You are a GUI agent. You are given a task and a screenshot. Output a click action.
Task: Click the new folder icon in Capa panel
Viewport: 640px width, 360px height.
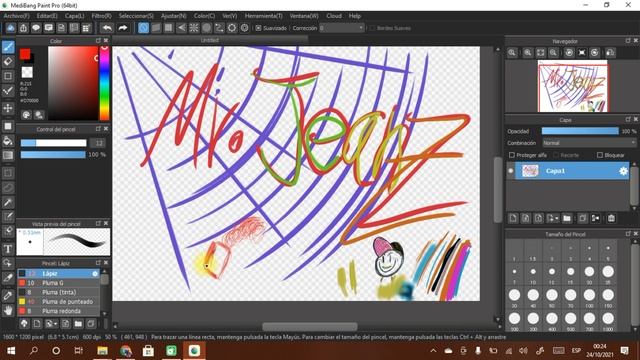click(567, 218)
